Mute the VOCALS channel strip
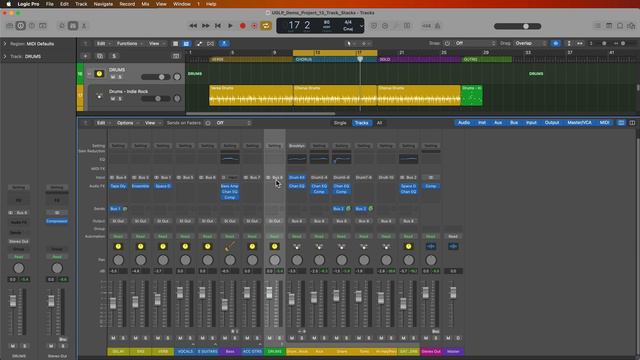 (180, 338)
